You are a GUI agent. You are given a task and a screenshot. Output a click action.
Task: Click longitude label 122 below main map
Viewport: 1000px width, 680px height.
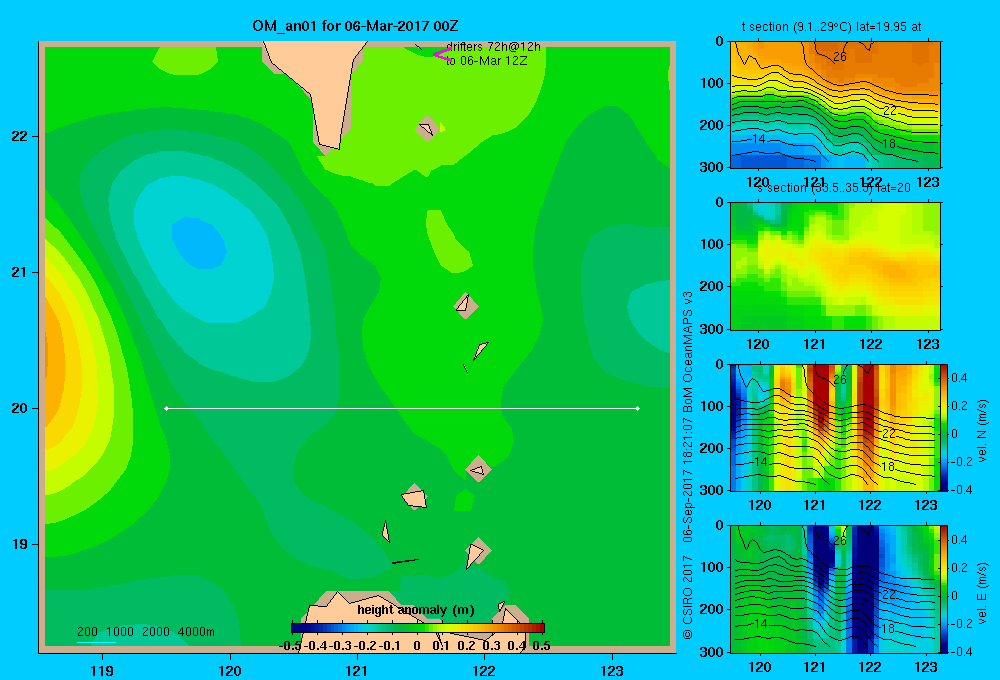point(484,670)
